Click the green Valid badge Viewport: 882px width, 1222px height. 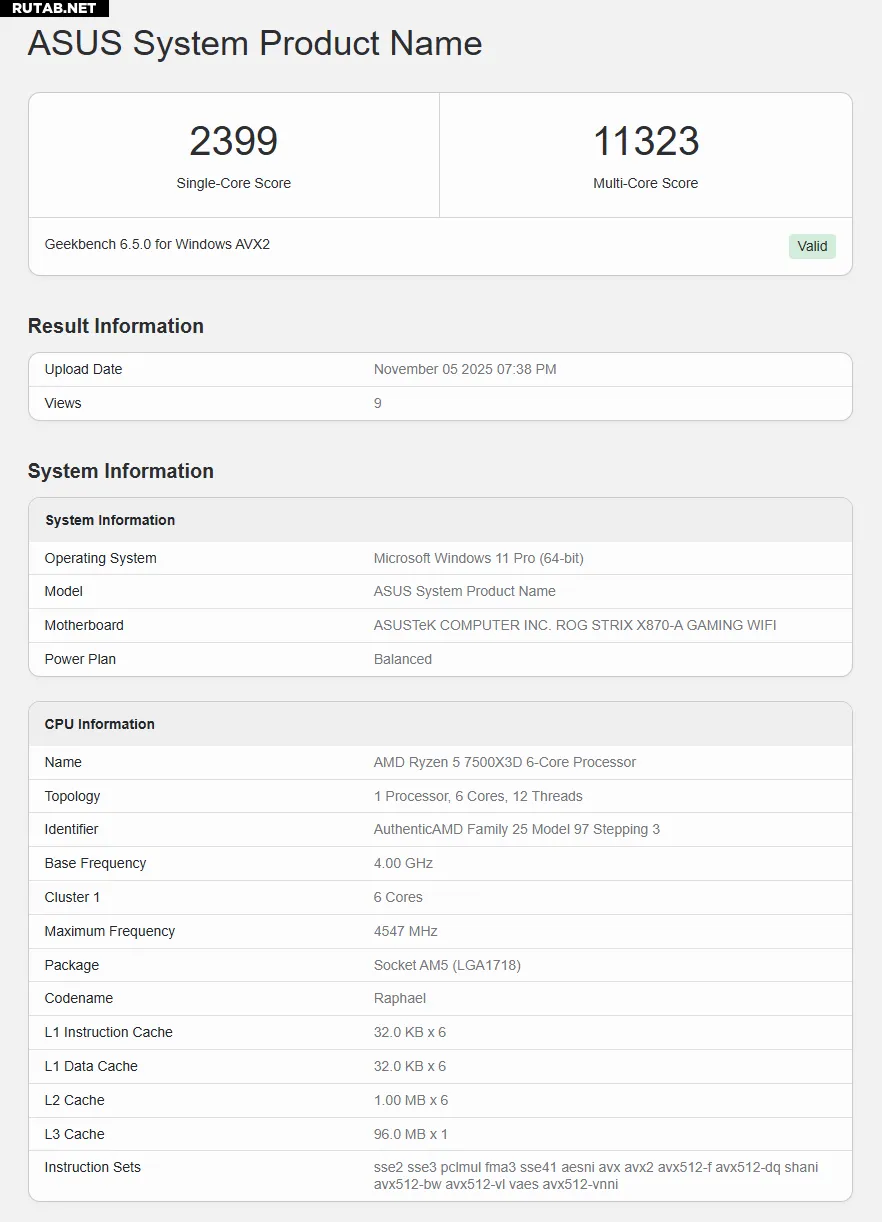pos(812,246)
